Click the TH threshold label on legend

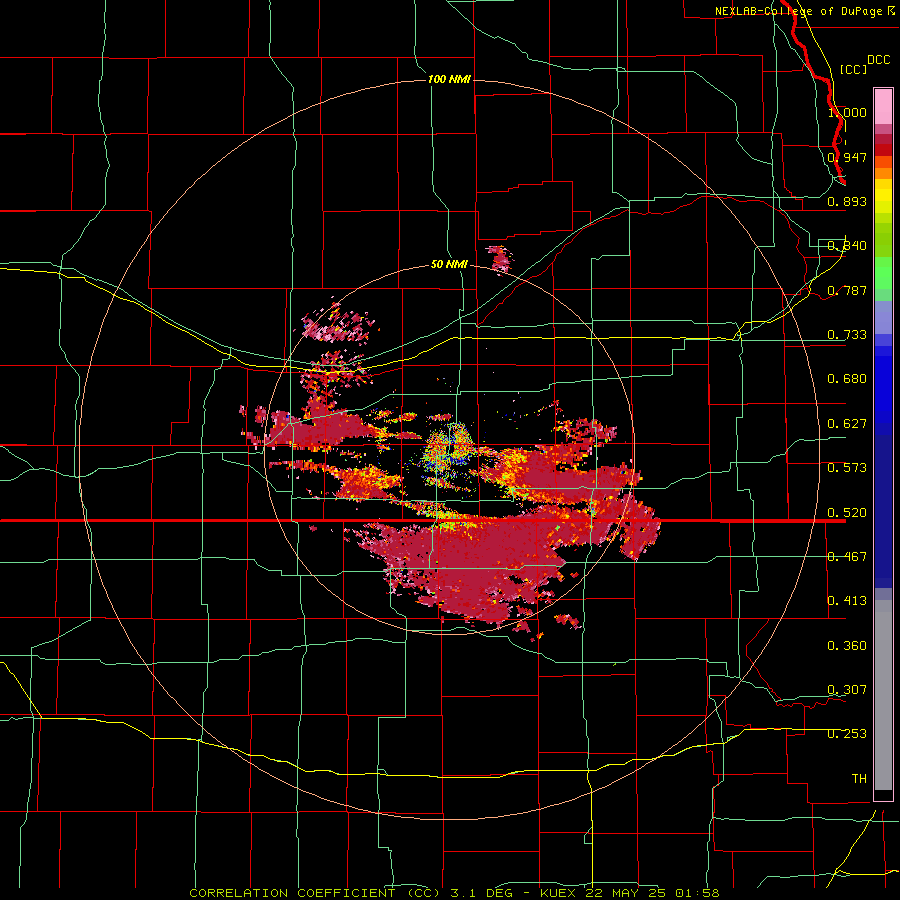point(859,779)
